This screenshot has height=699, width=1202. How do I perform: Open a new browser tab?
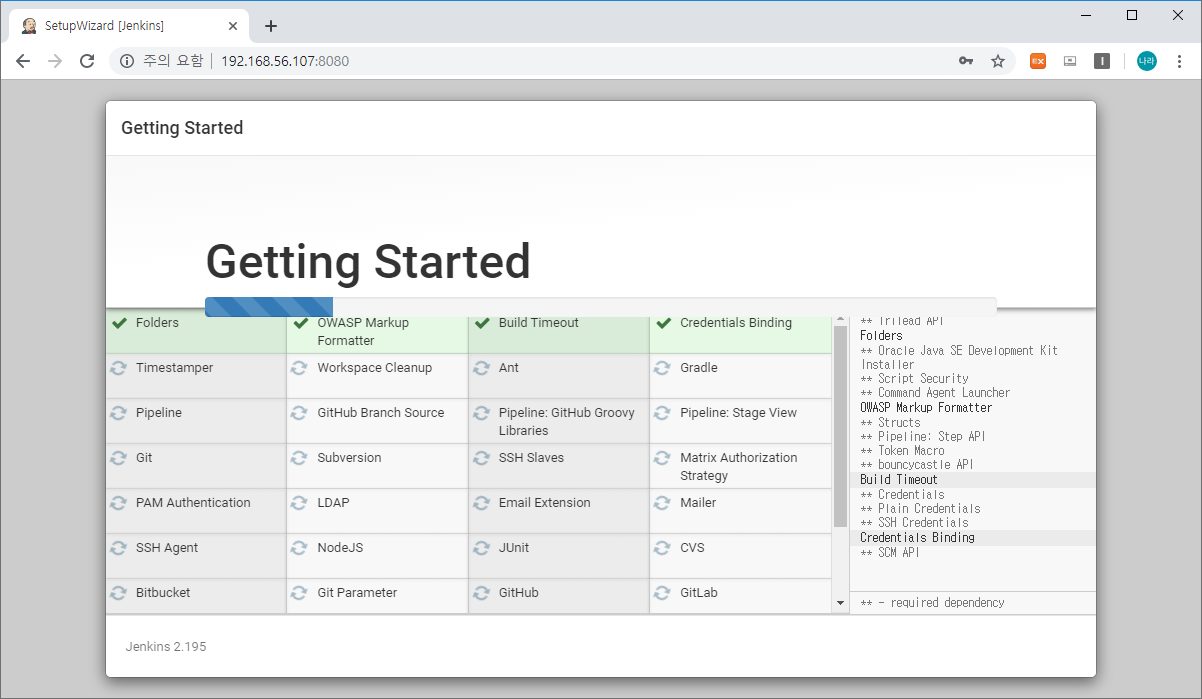pyautogui.click(x=271, y=26)
